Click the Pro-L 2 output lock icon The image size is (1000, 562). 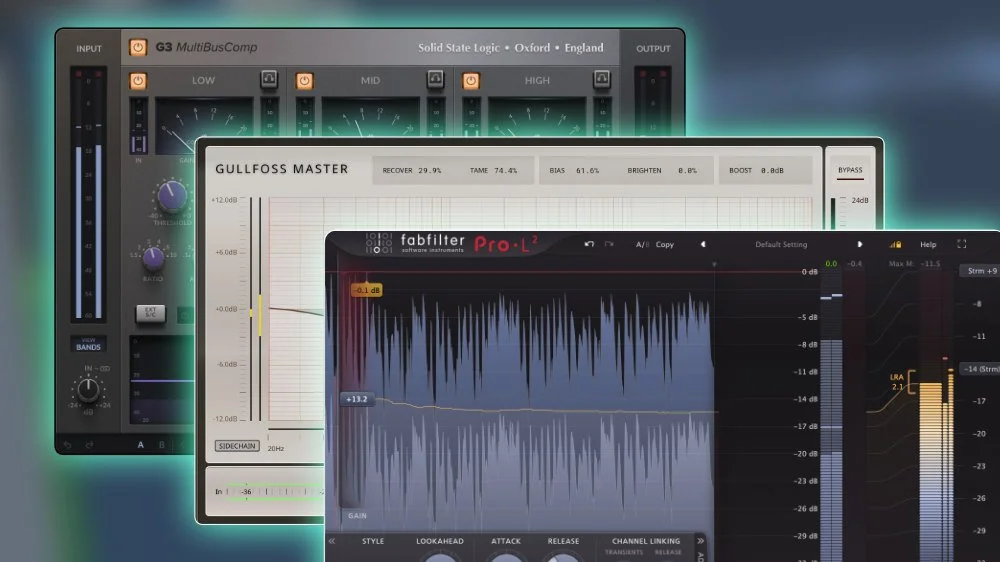pos(895,244)
